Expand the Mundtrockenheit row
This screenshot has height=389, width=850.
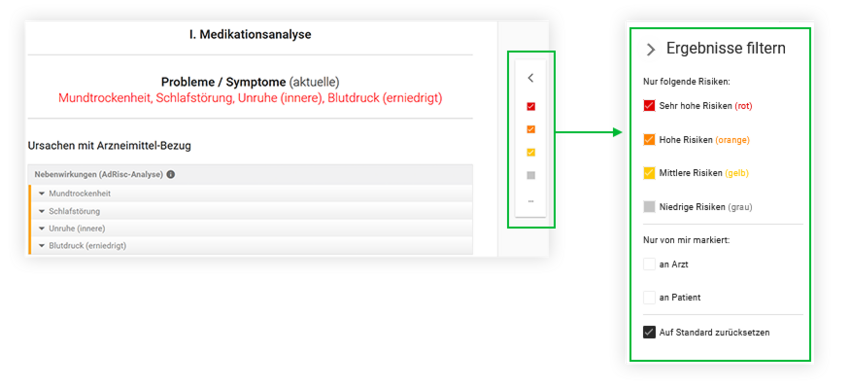[251, 193]
